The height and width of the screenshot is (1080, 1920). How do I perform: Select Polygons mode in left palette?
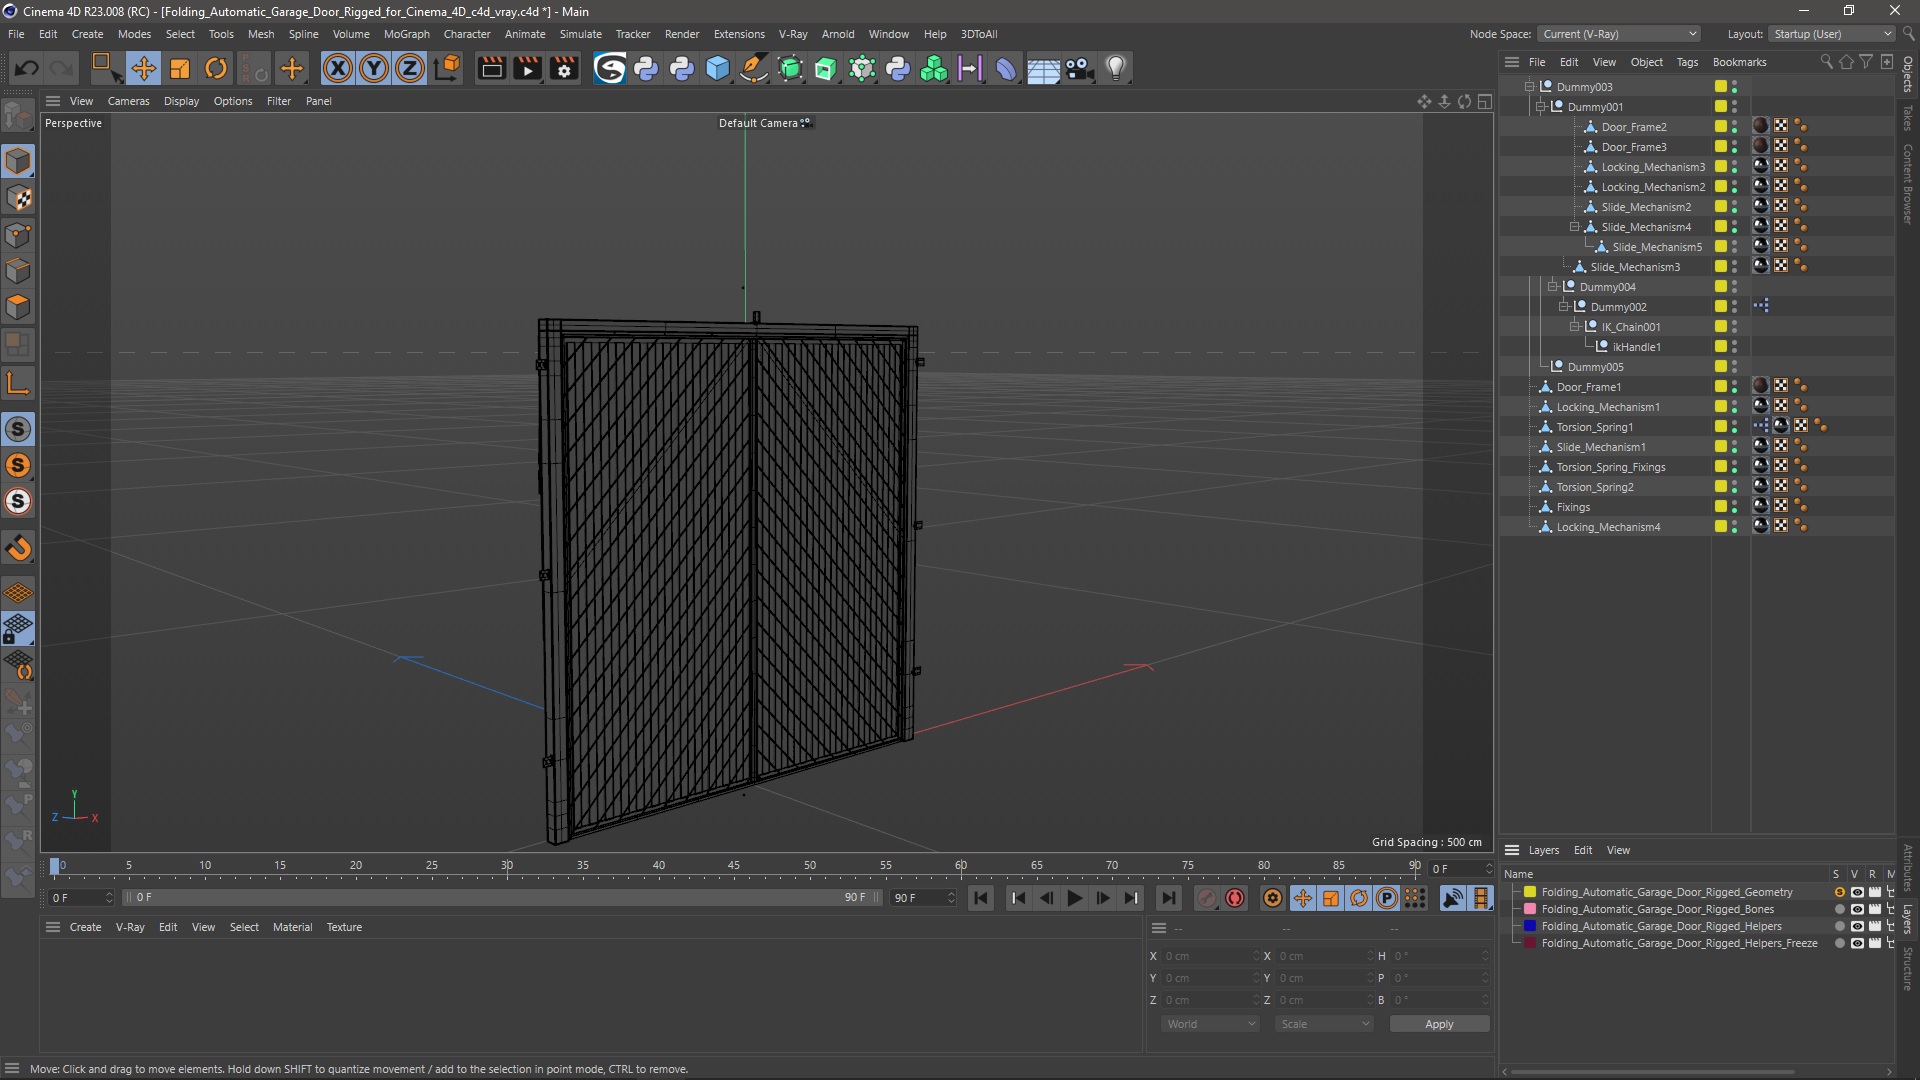(18, 307)
